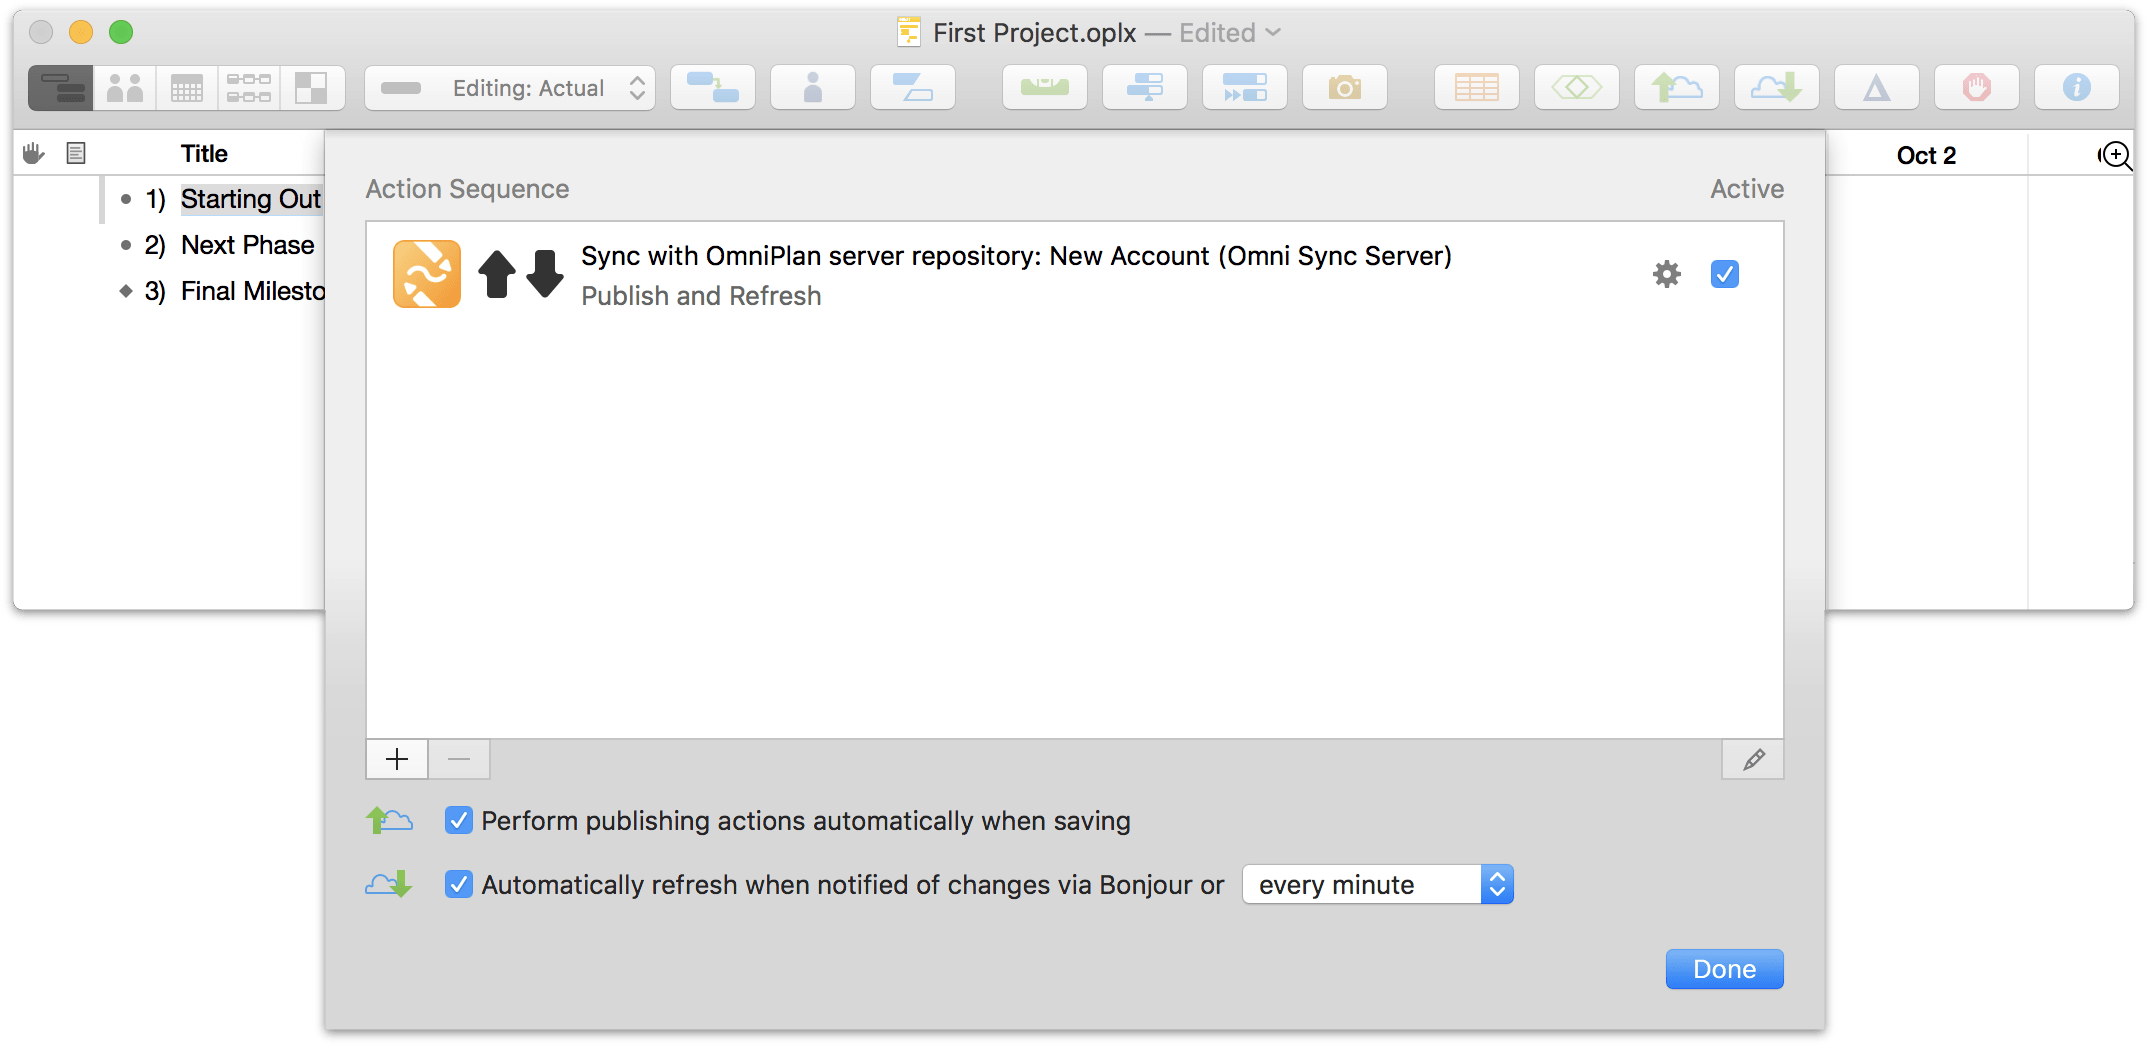The image size is (2148, 1046).
Task: Click the hand violations column header icon
Action: pos(34,153)
